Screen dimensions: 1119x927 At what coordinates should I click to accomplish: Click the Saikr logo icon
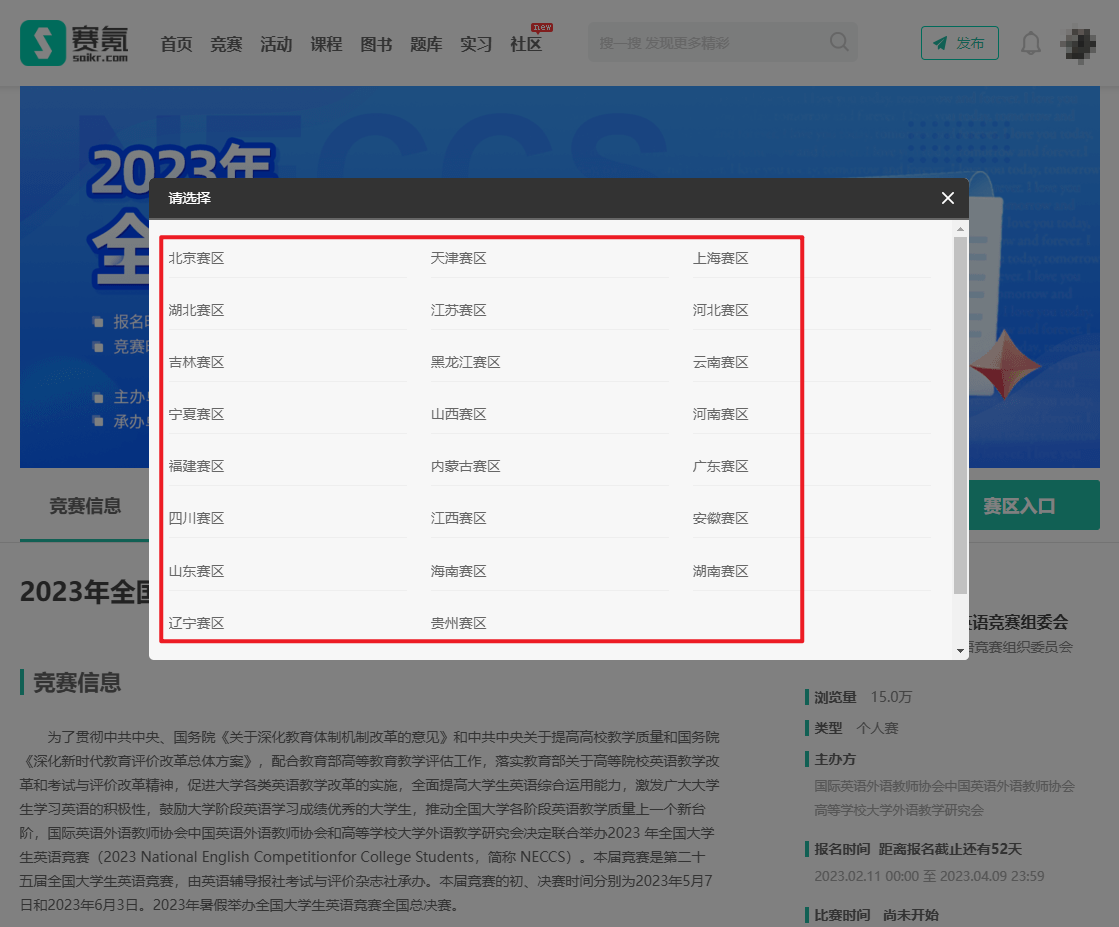click(42, 43)
